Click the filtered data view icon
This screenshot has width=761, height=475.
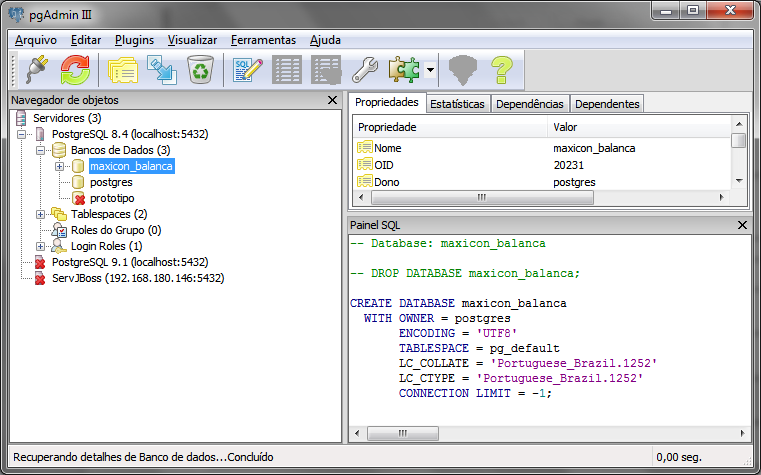click(326, 70)
